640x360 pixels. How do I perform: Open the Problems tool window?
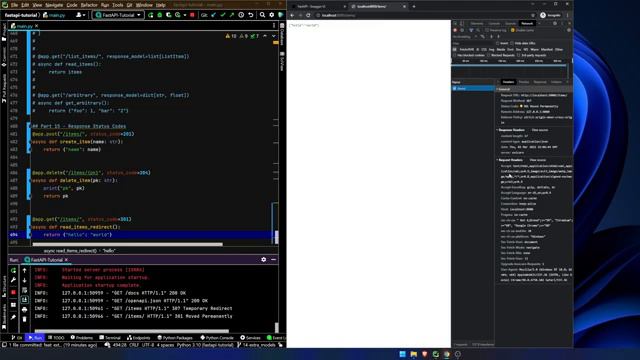coord(82,338)
